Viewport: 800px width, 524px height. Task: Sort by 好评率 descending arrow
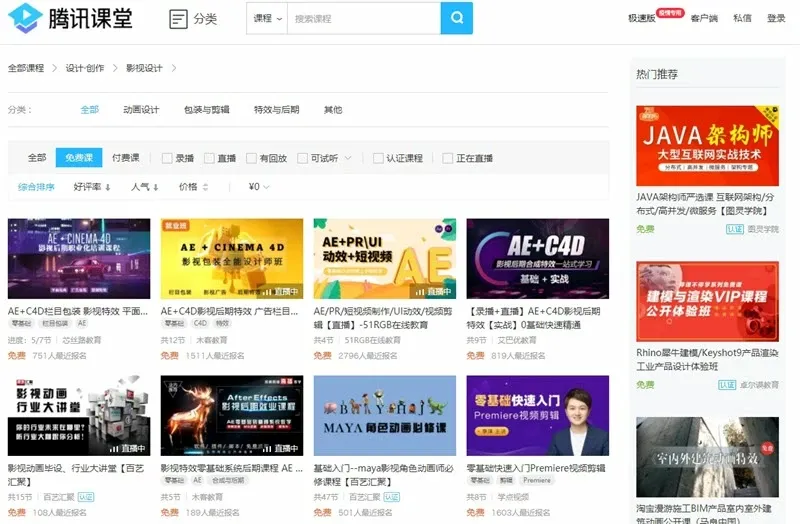click(108, 187)
